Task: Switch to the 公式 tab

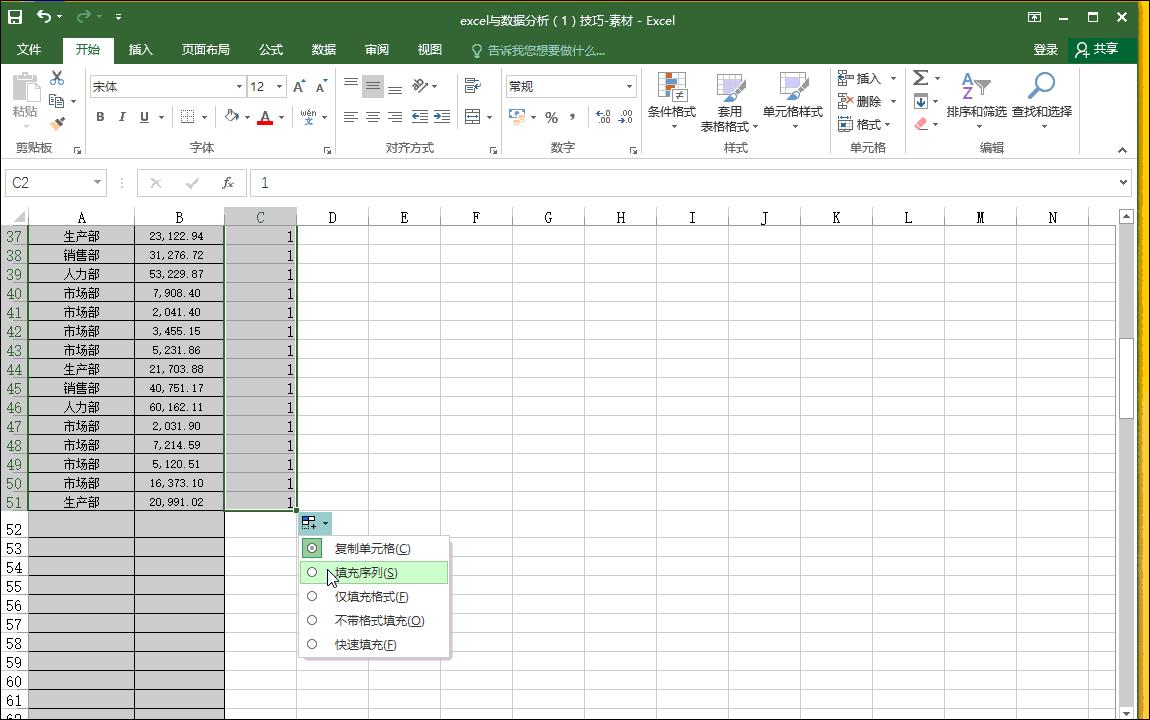Action: (x=271, y=50)
